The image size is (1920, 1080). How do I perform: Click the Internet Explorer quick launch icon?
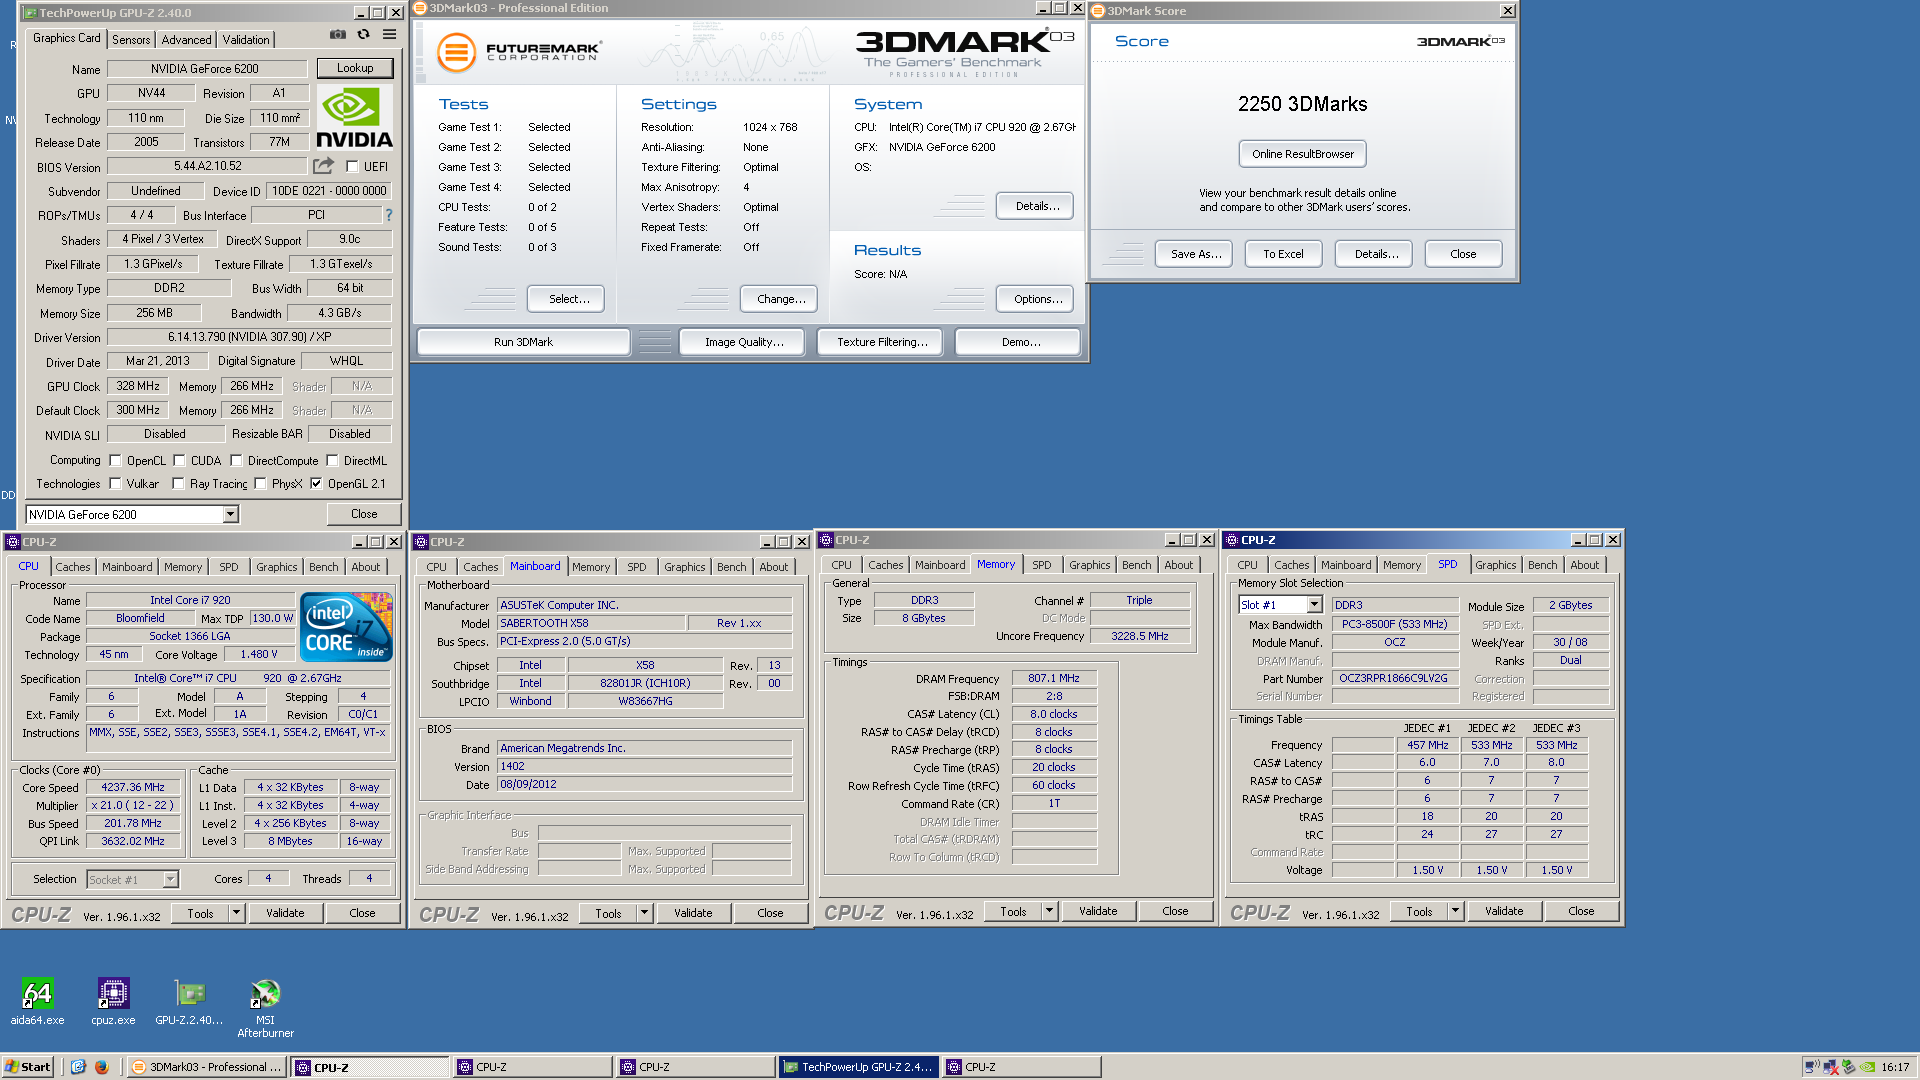78,1067
